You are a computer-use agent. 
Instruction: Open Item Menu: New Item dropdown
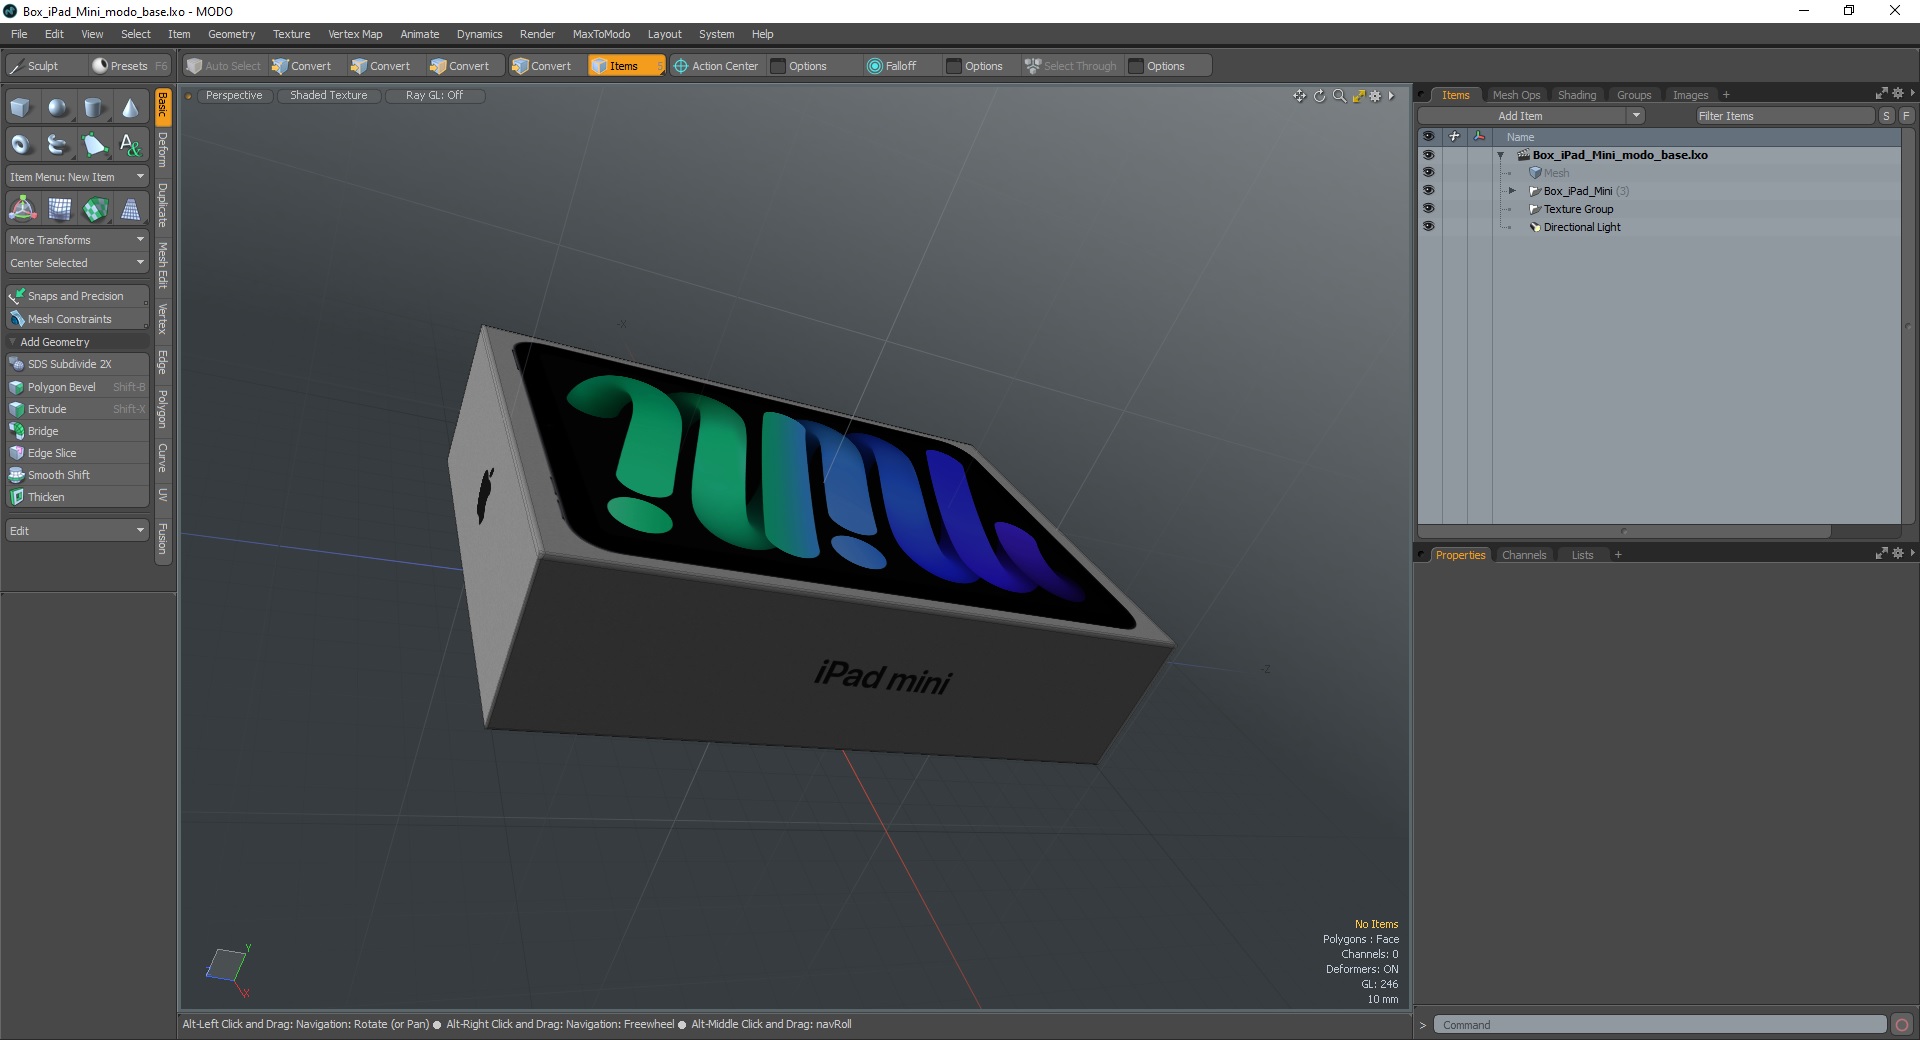77,177
